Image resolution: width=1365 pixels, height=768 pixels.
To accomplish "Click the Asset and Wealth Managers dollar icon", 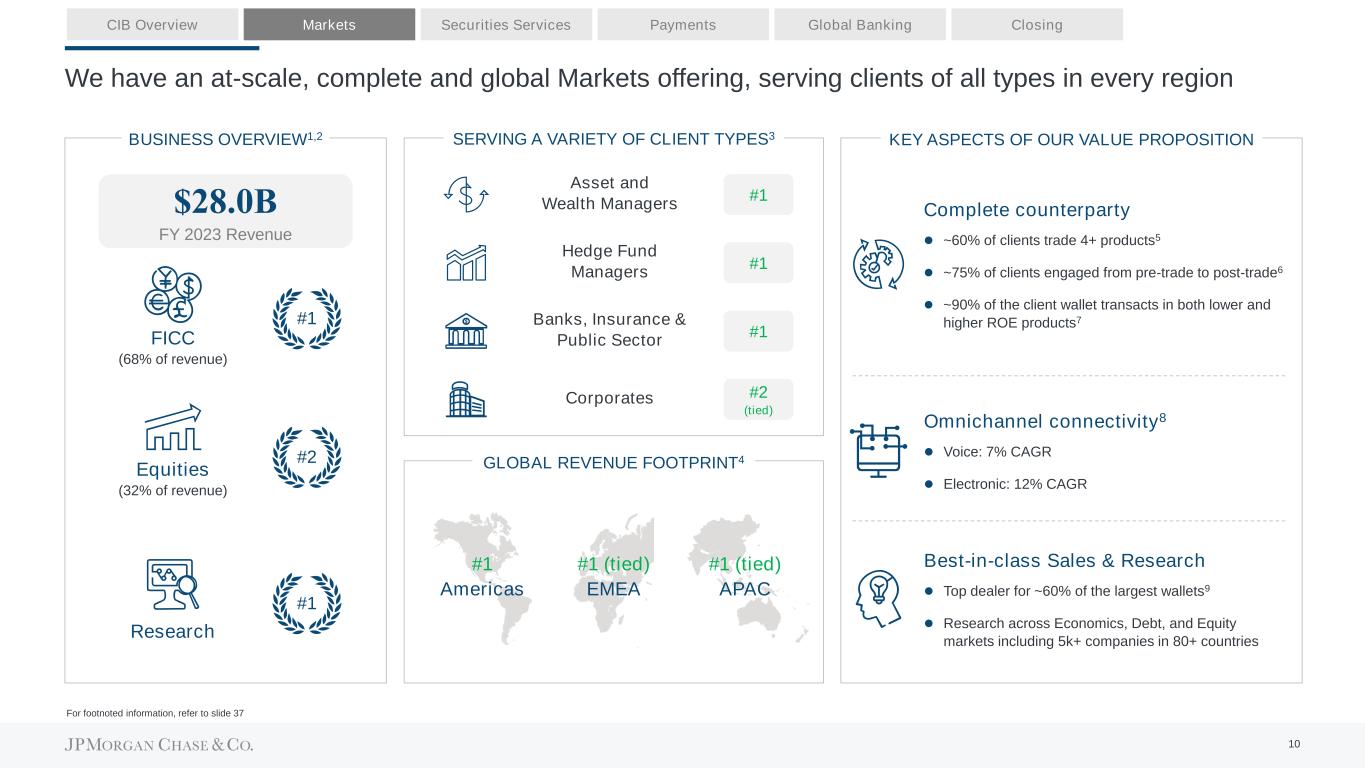I will [465, 194].
